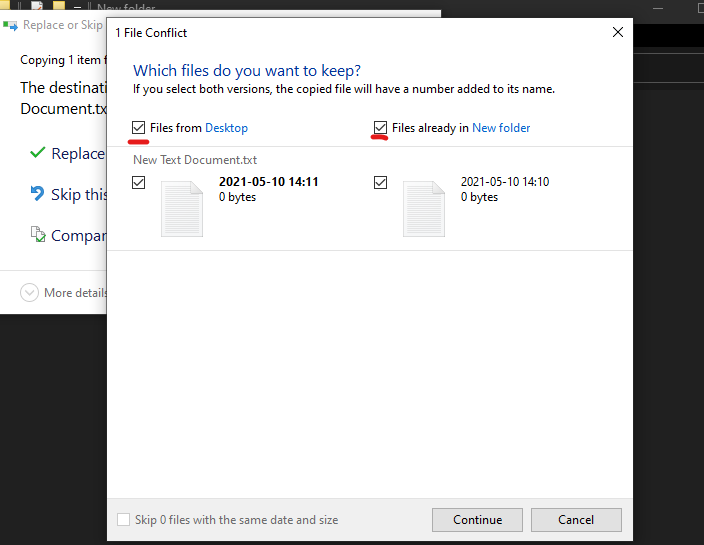This screenshot has height=545, width=704.
Task: Click the Replace or Skip Files title icon
Action: [10, 26]
